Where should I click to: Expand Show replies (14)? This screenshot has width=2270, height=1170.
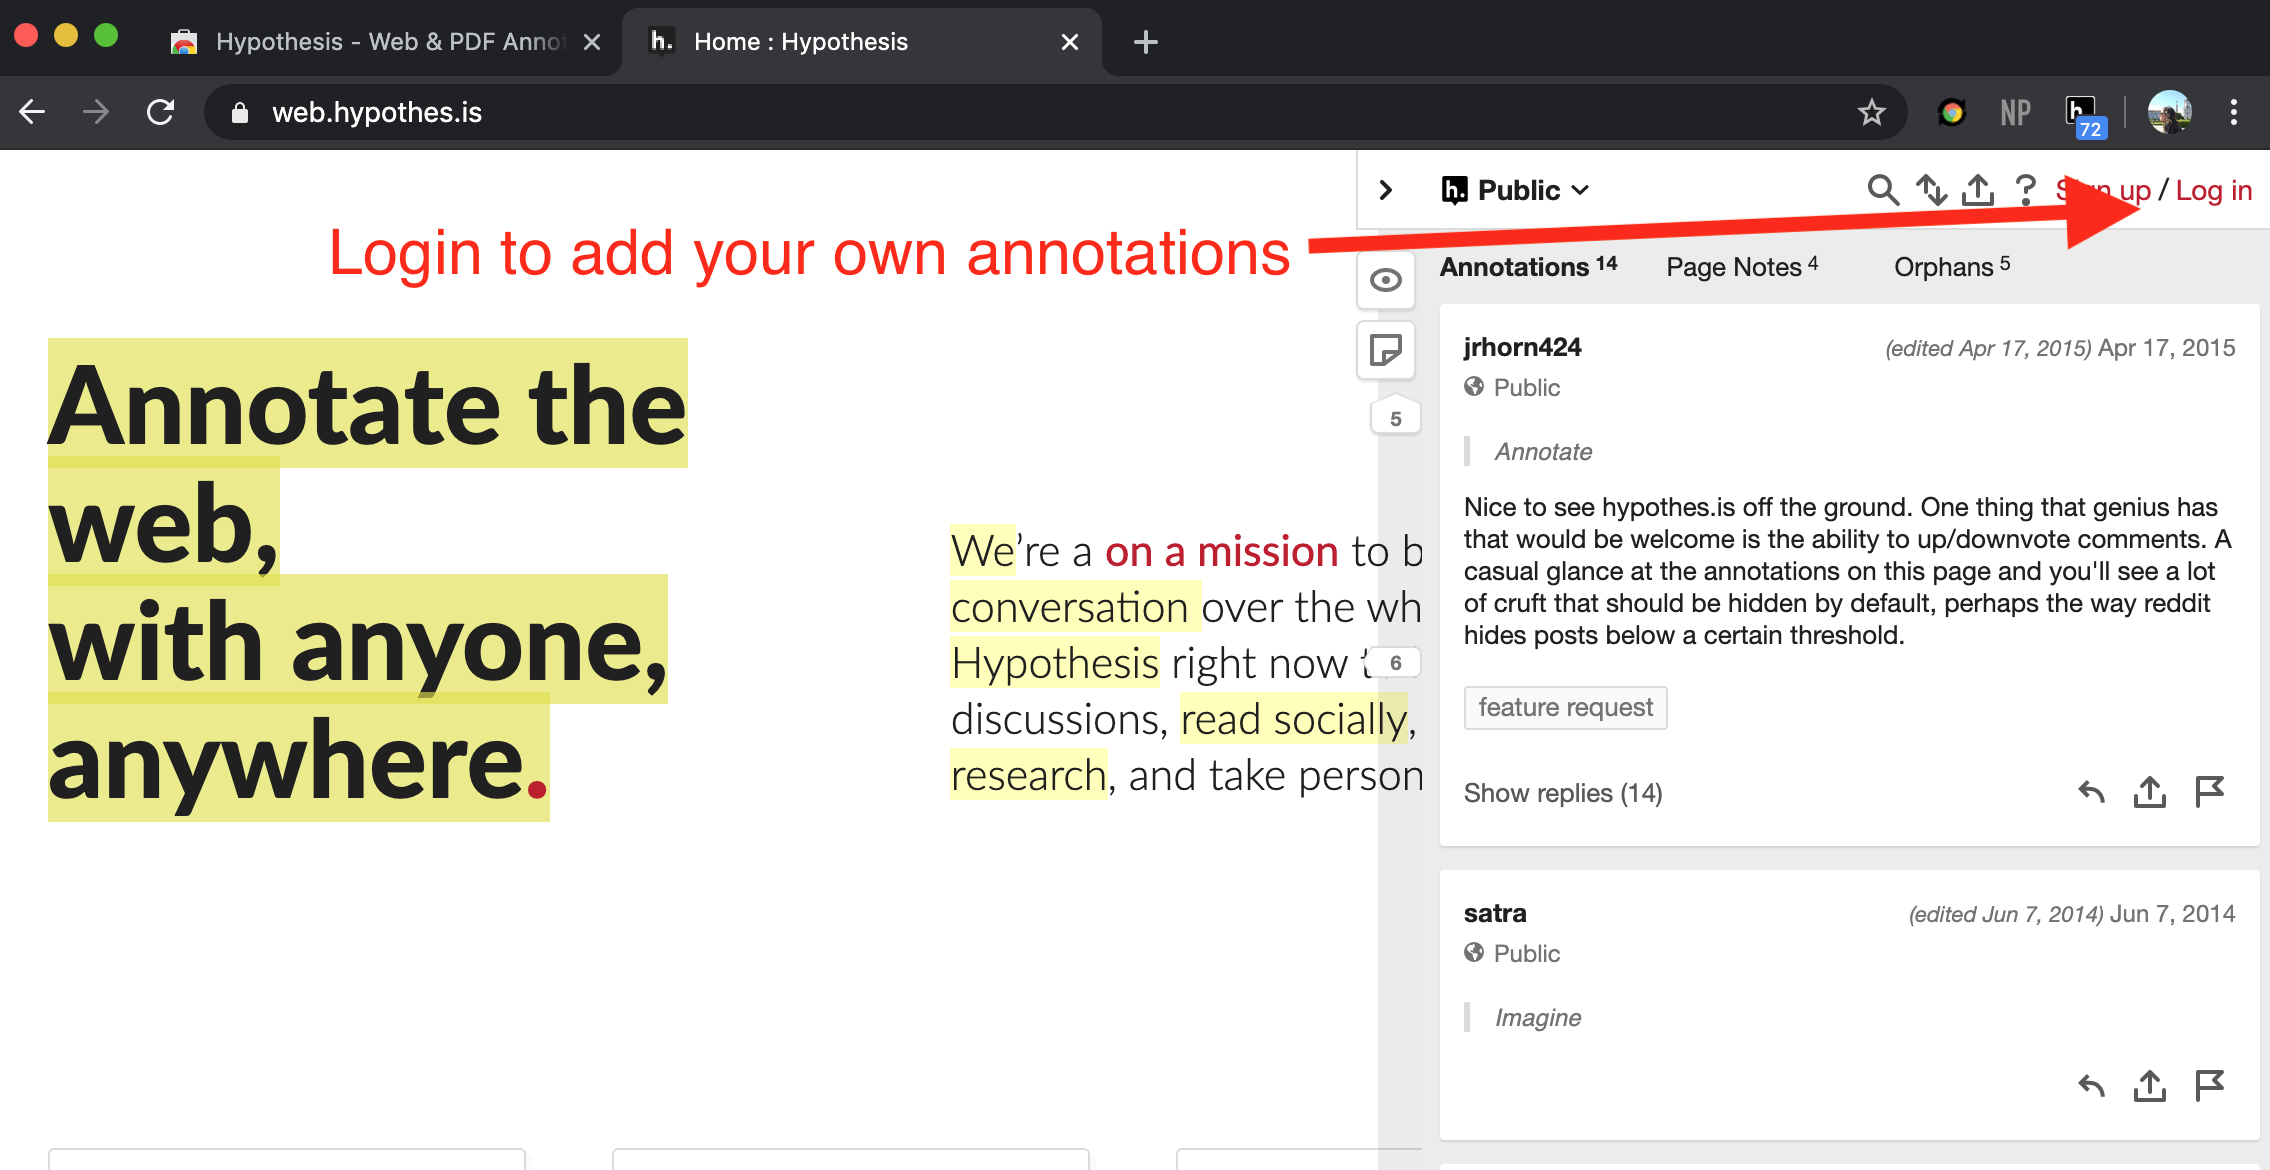point(1562,793)
